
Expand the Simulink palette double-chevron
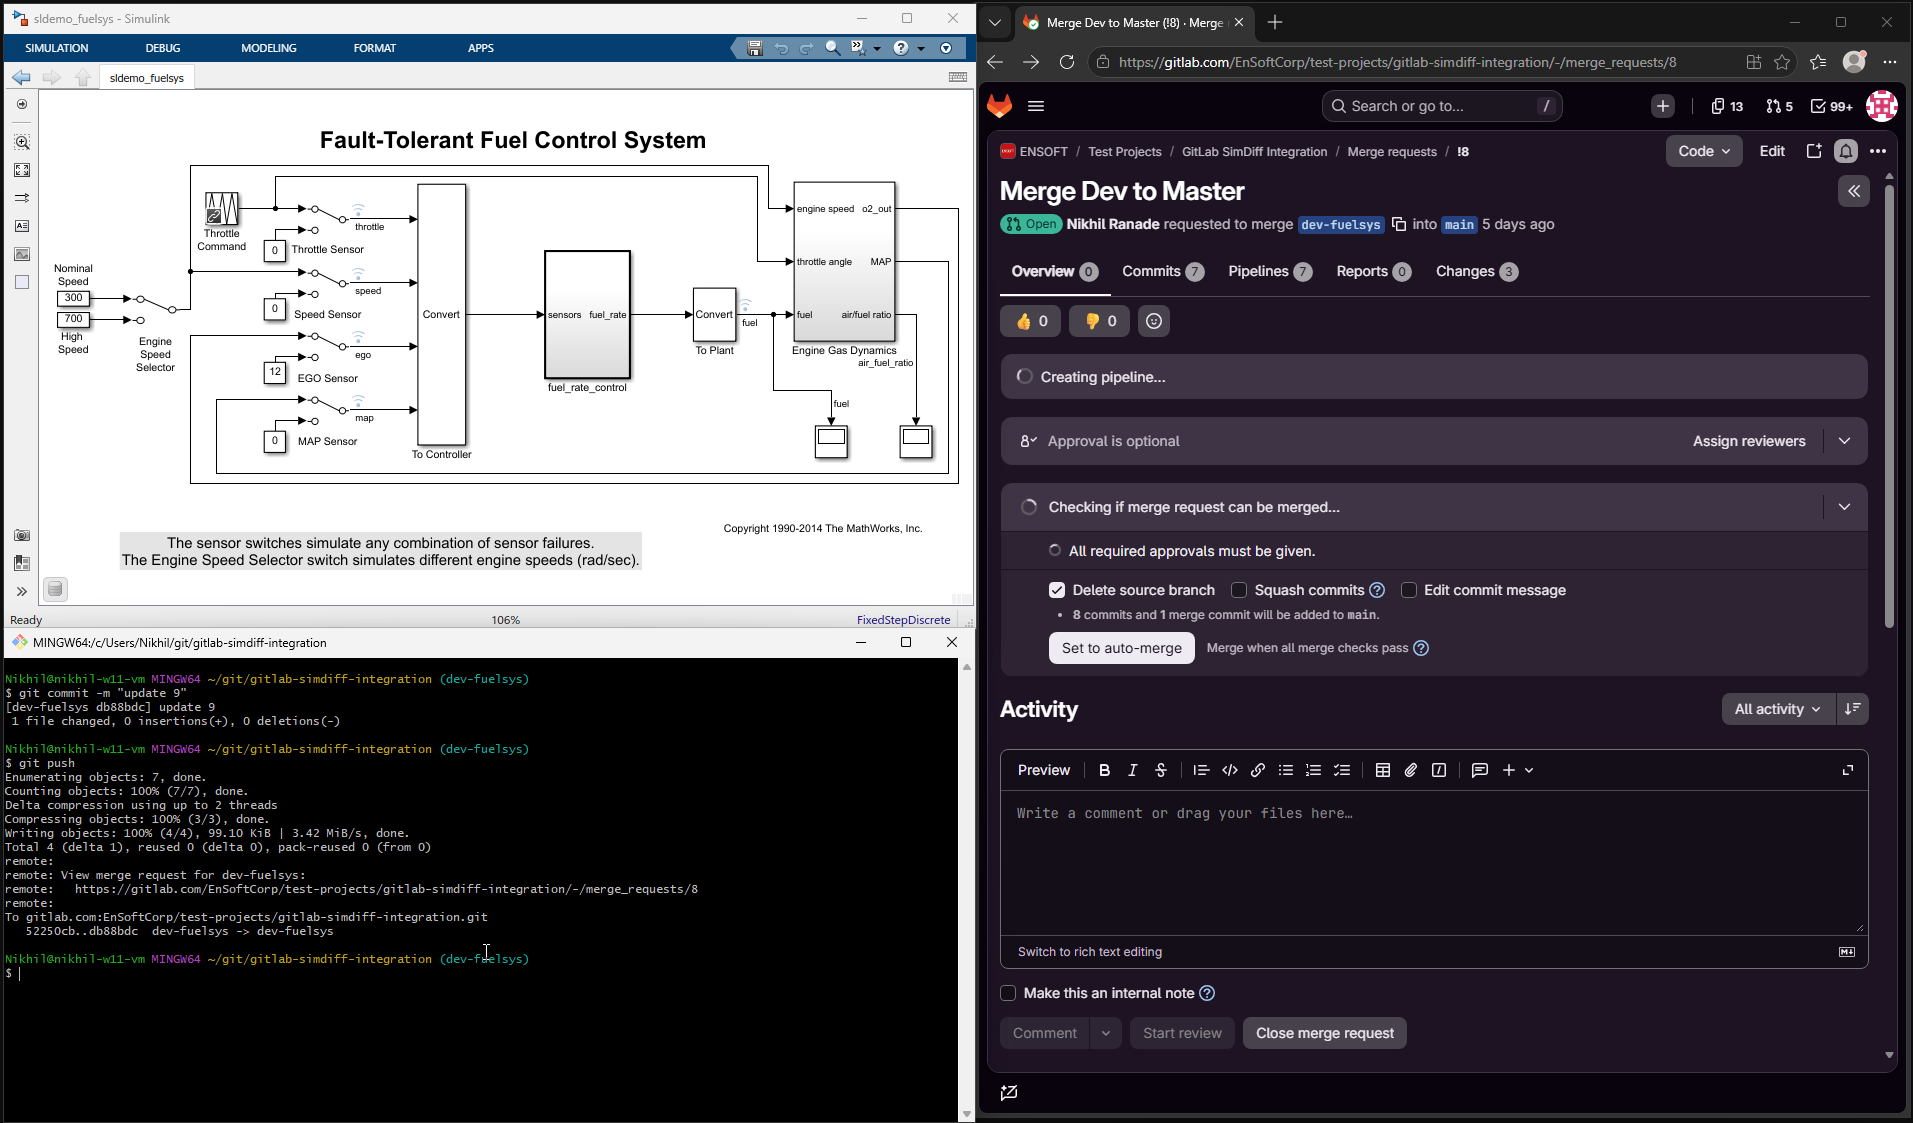(22, 591)
